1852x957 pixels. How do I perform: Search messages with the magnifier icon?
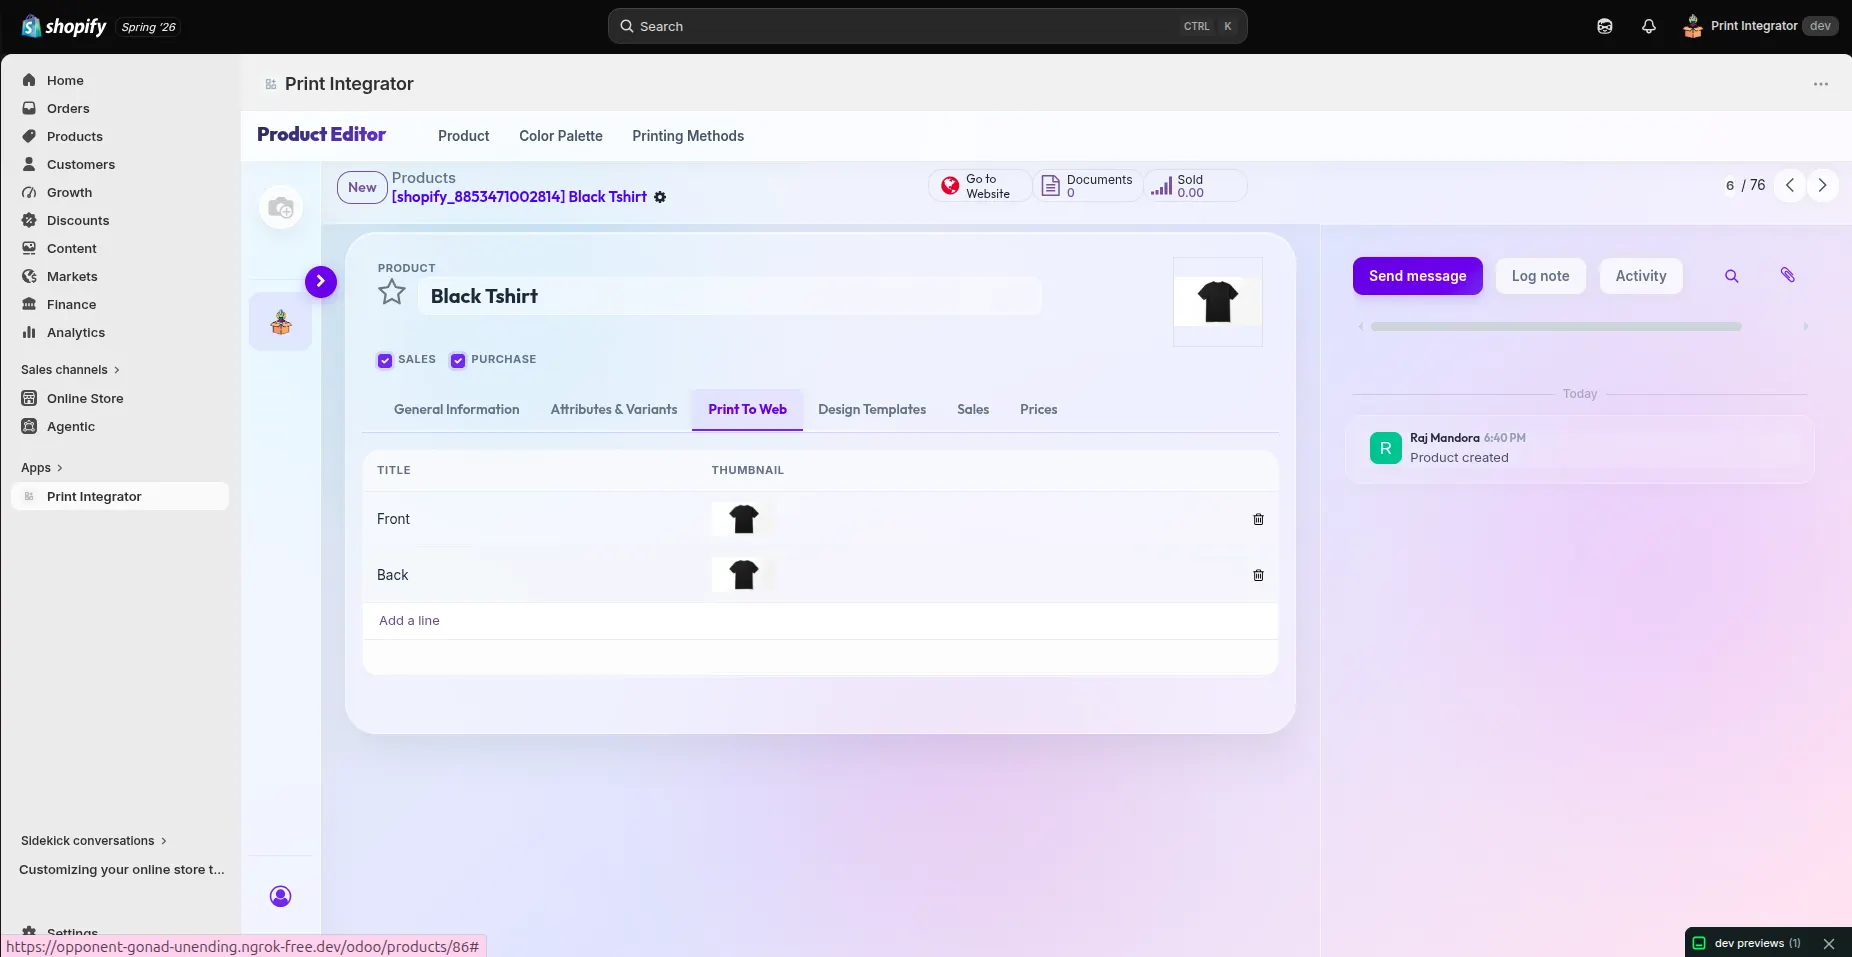[1732, 276]
